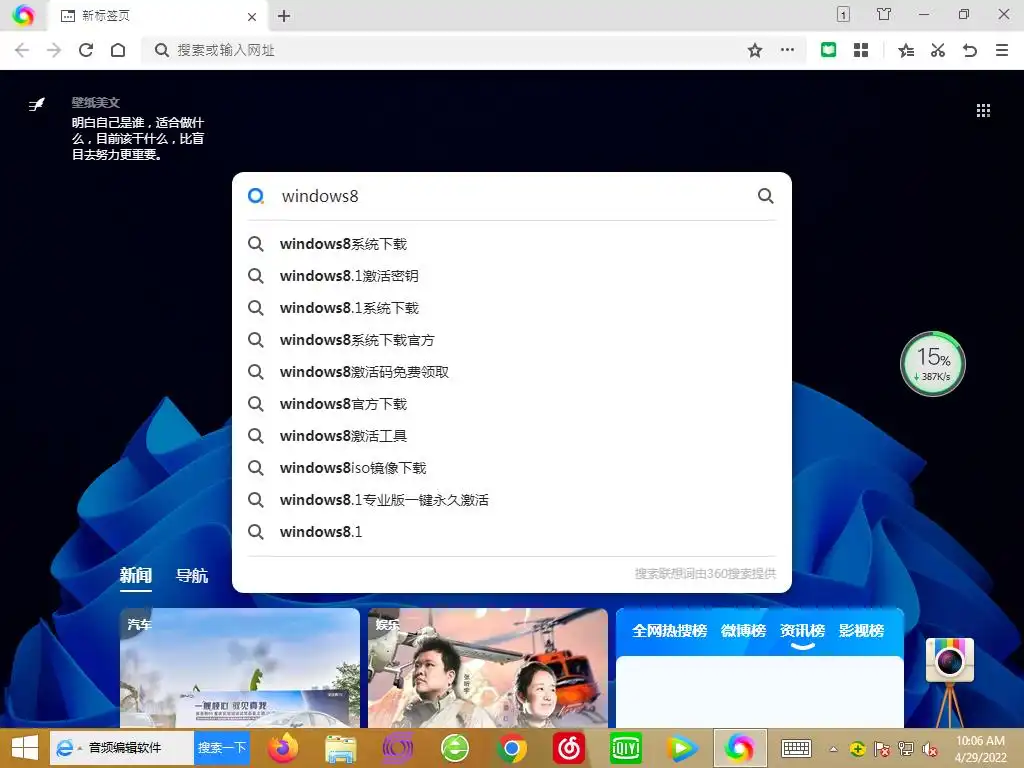Open the purple swirl taskbar app
This screenshot has height=768, width=1024.
pos(398,748)
